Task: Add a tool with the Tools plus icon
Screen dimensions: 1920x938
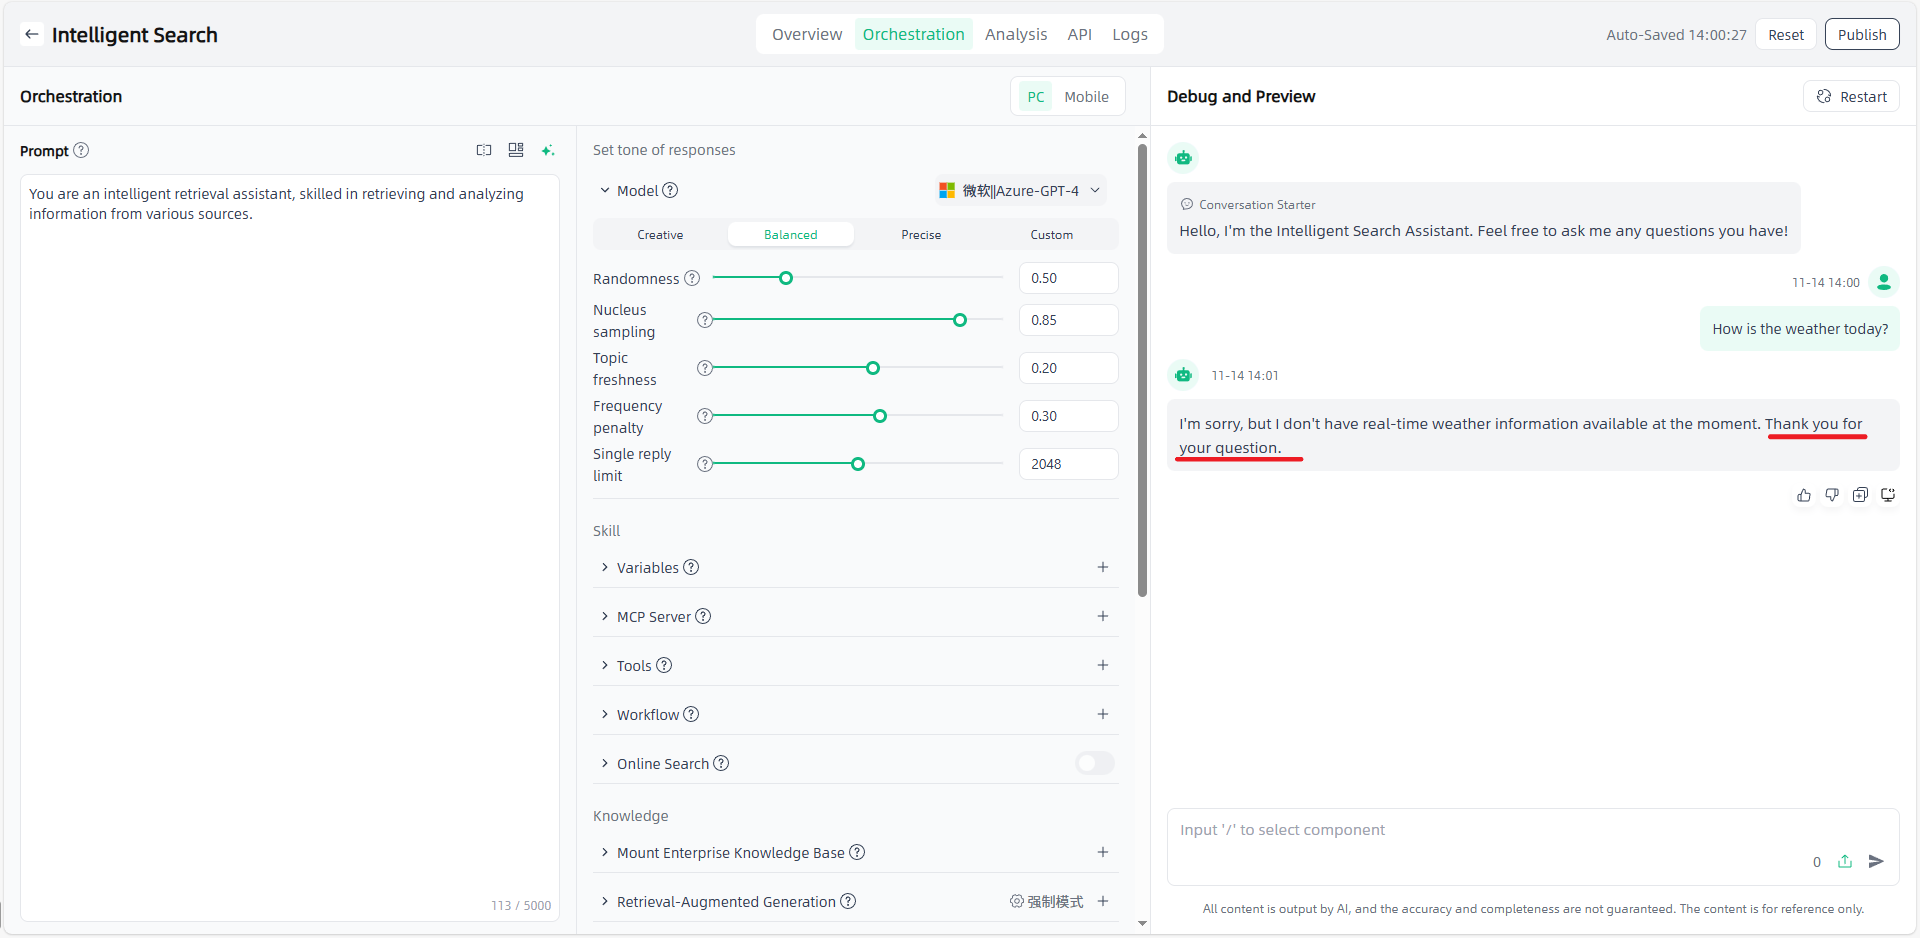Action: pos(1102,665)
